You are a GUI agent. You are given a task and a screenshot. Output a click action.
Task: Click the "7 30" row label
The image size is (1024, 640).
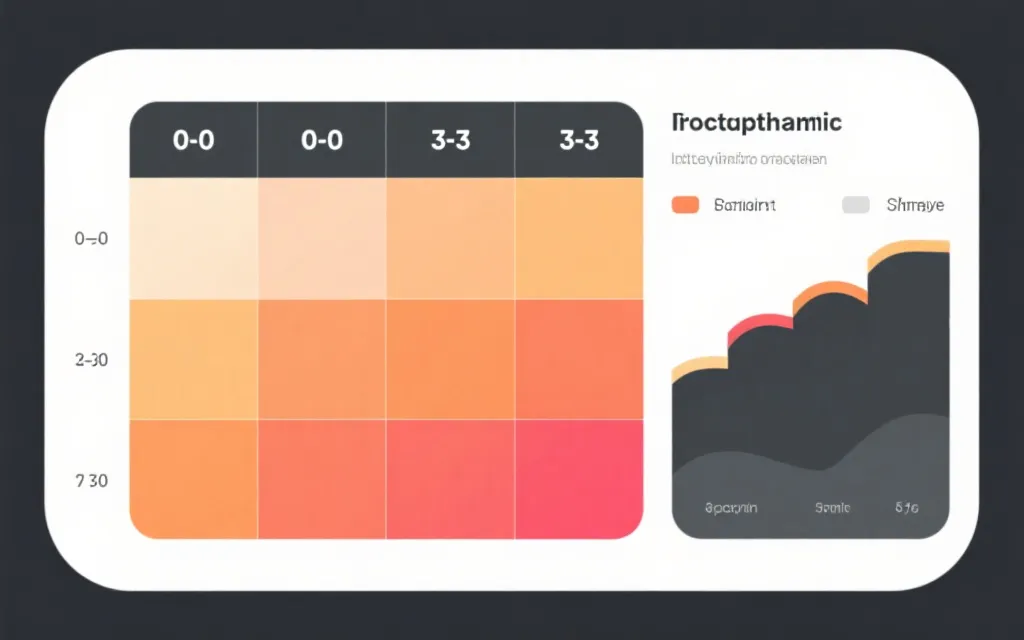(91, 481)
